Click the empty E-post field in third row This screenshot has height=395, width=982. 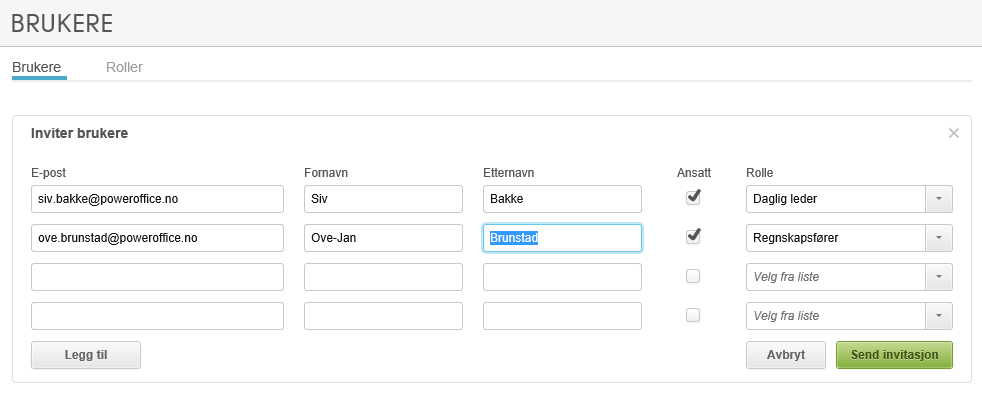(157, 277)
